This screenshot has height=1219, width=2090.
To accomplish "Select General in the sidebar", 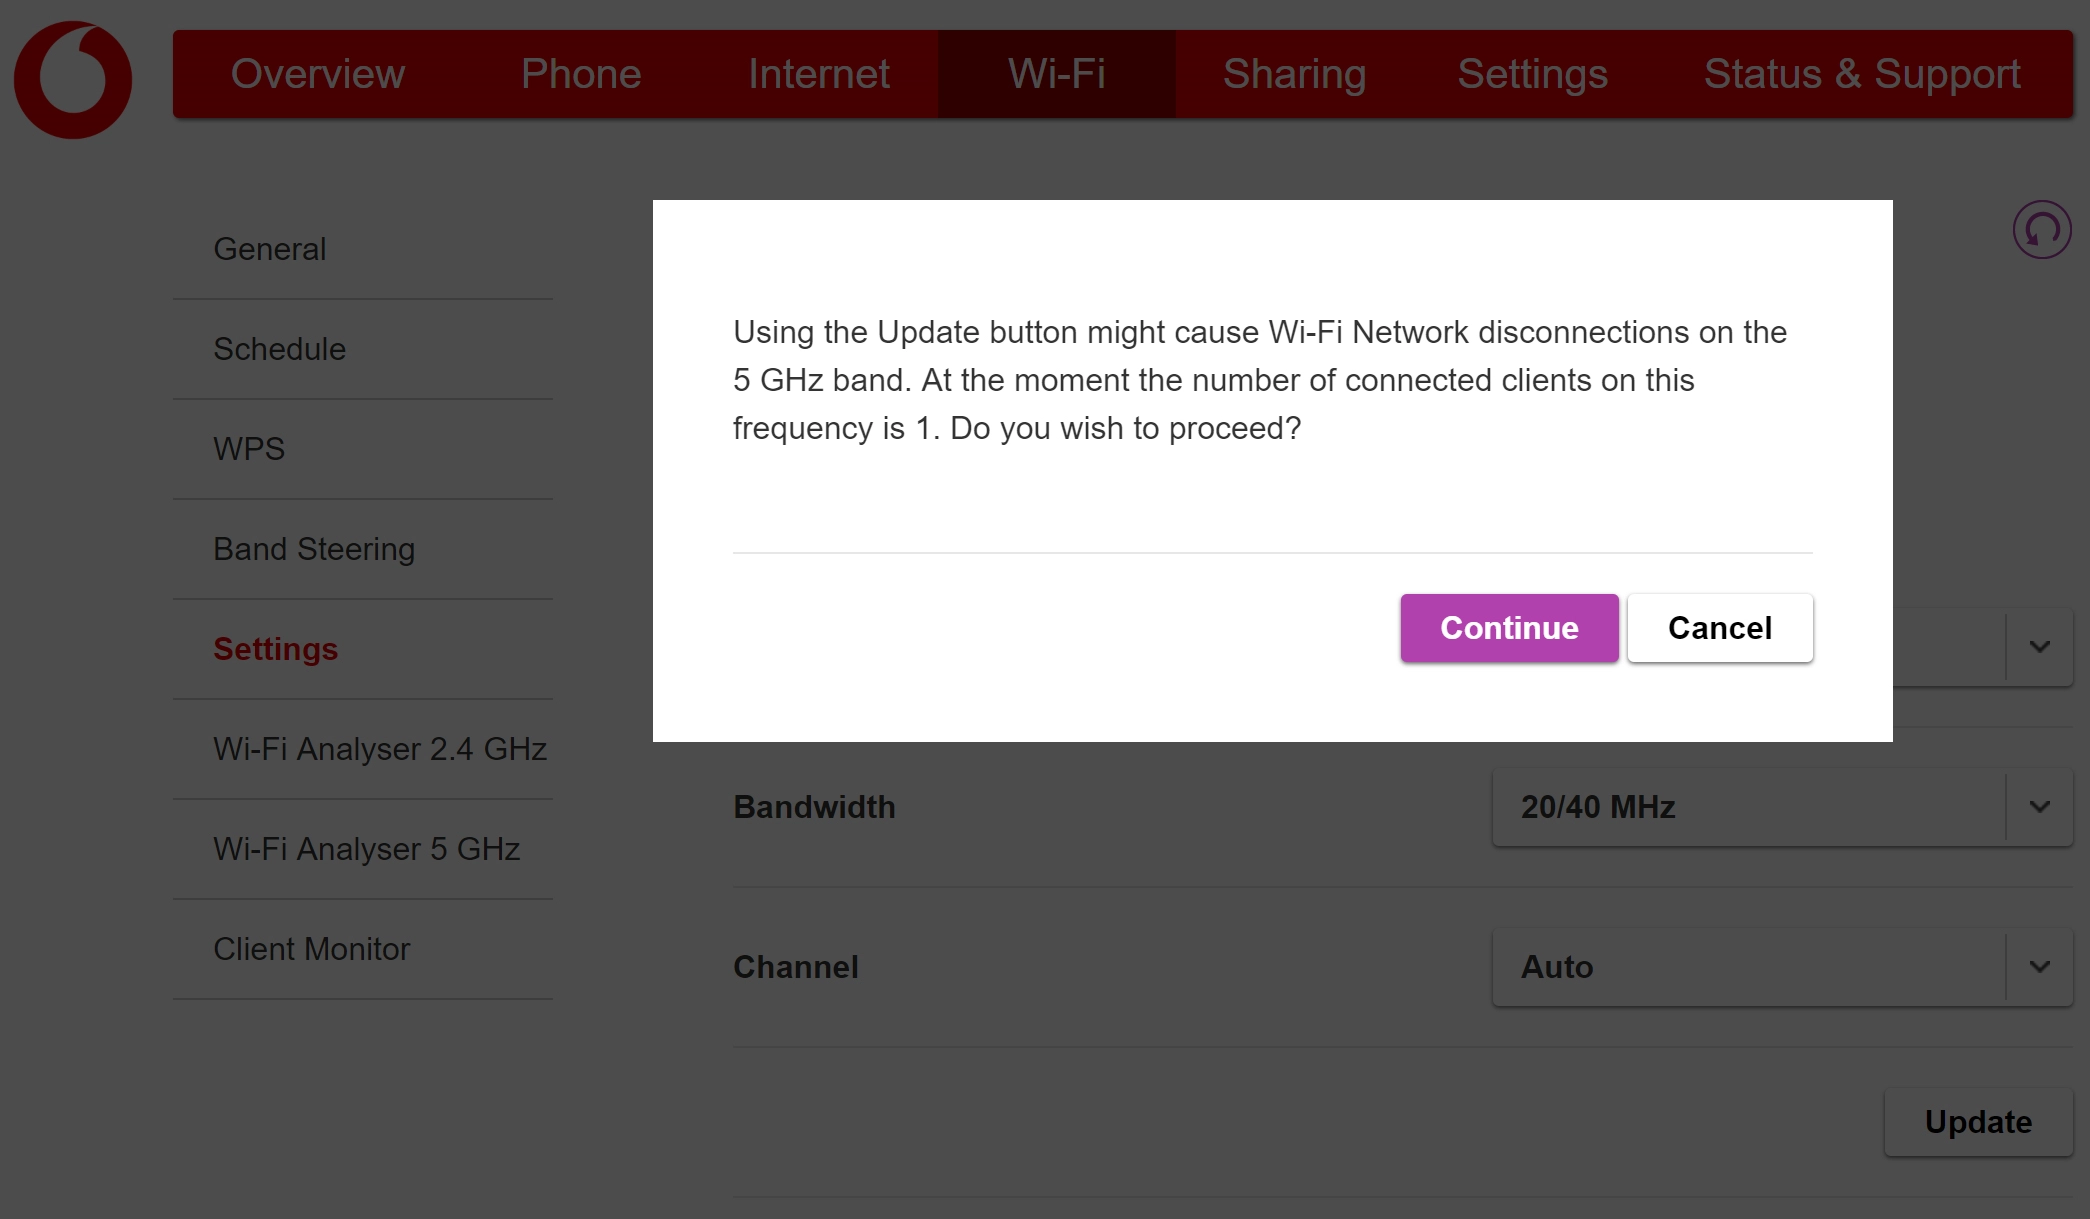I will coord(269,249).
